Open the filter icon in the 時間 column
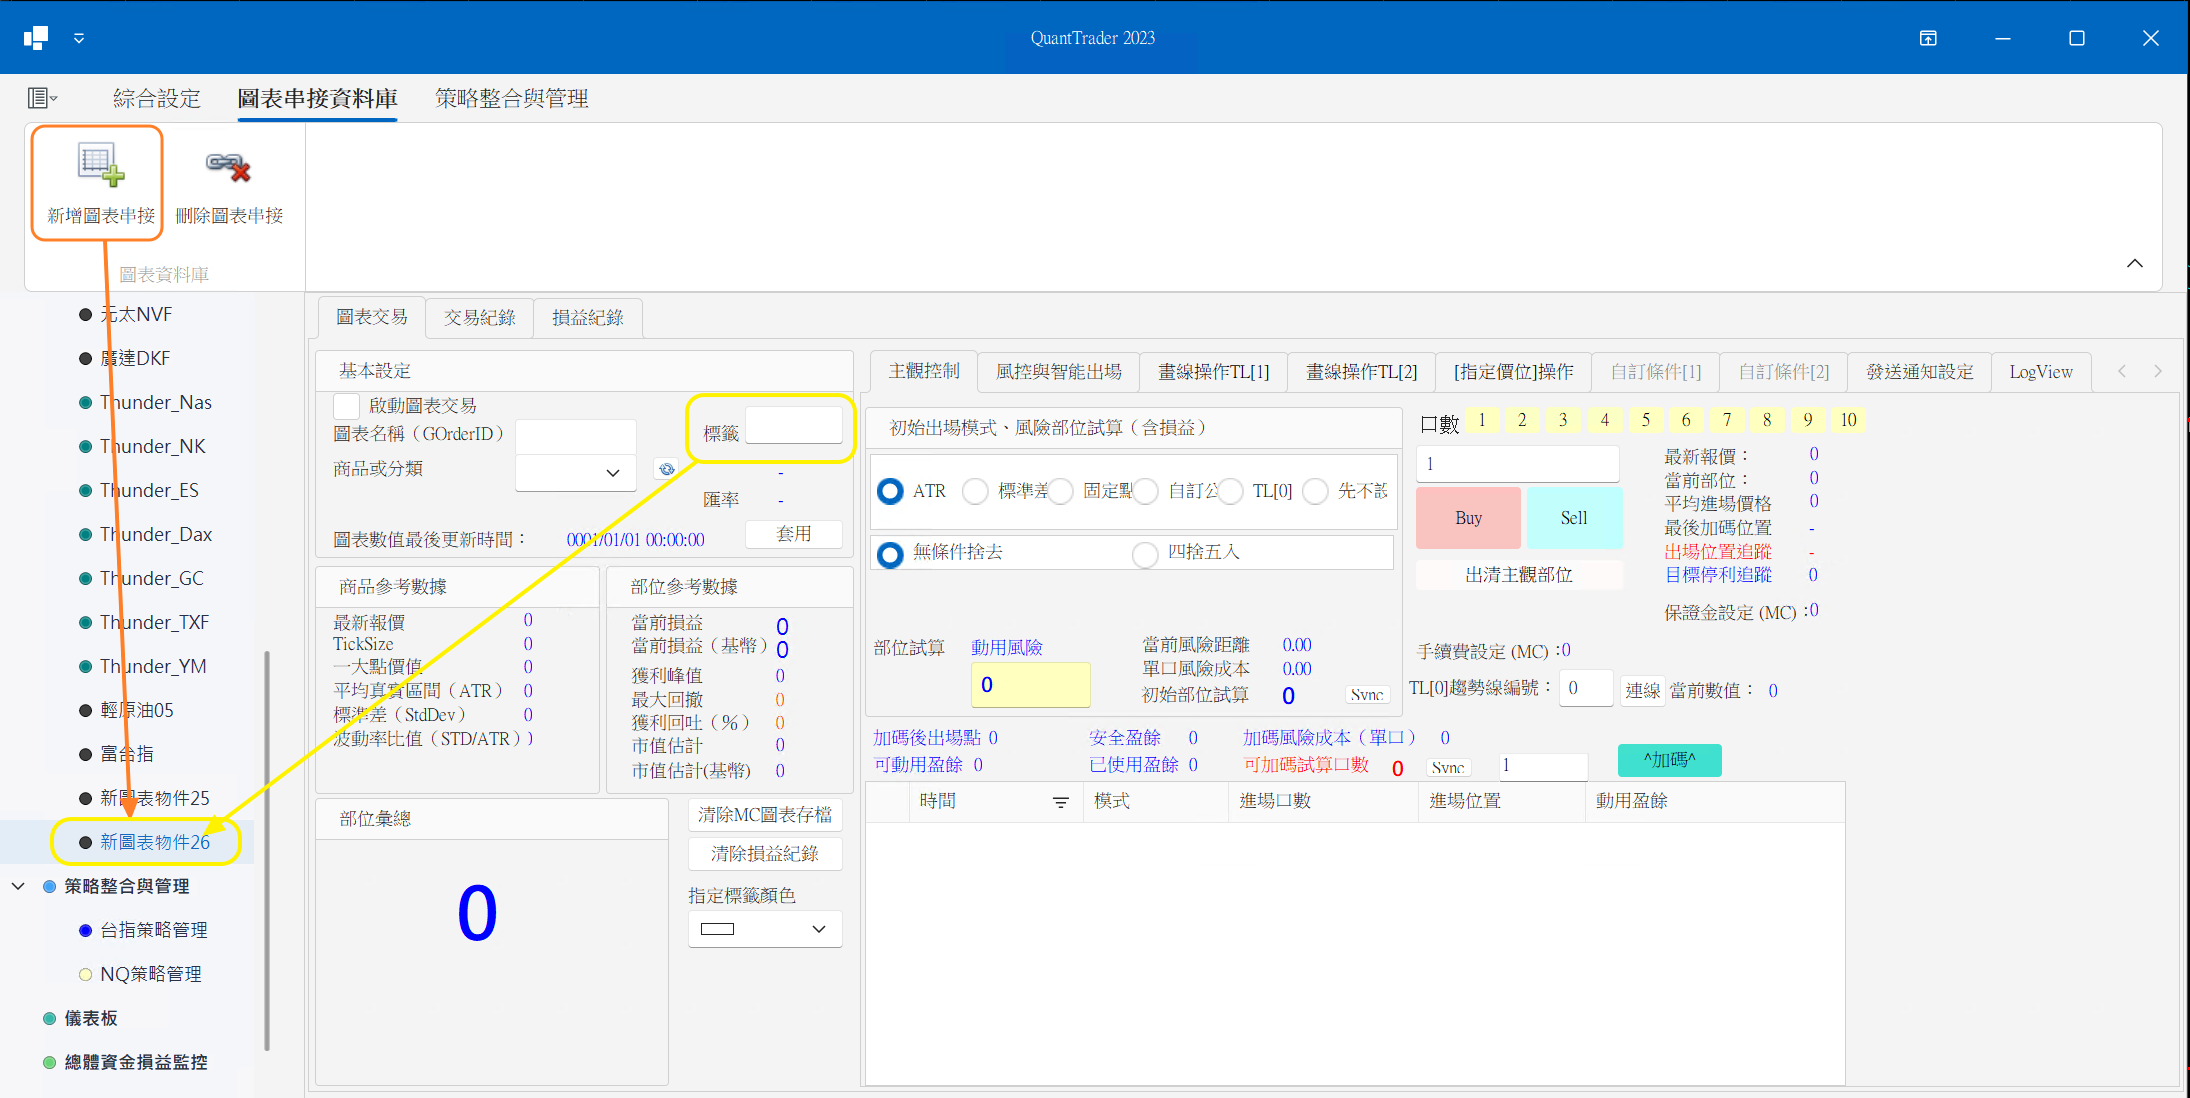Screen dimensions: 2190x1098 click(x=1060, y=802)
